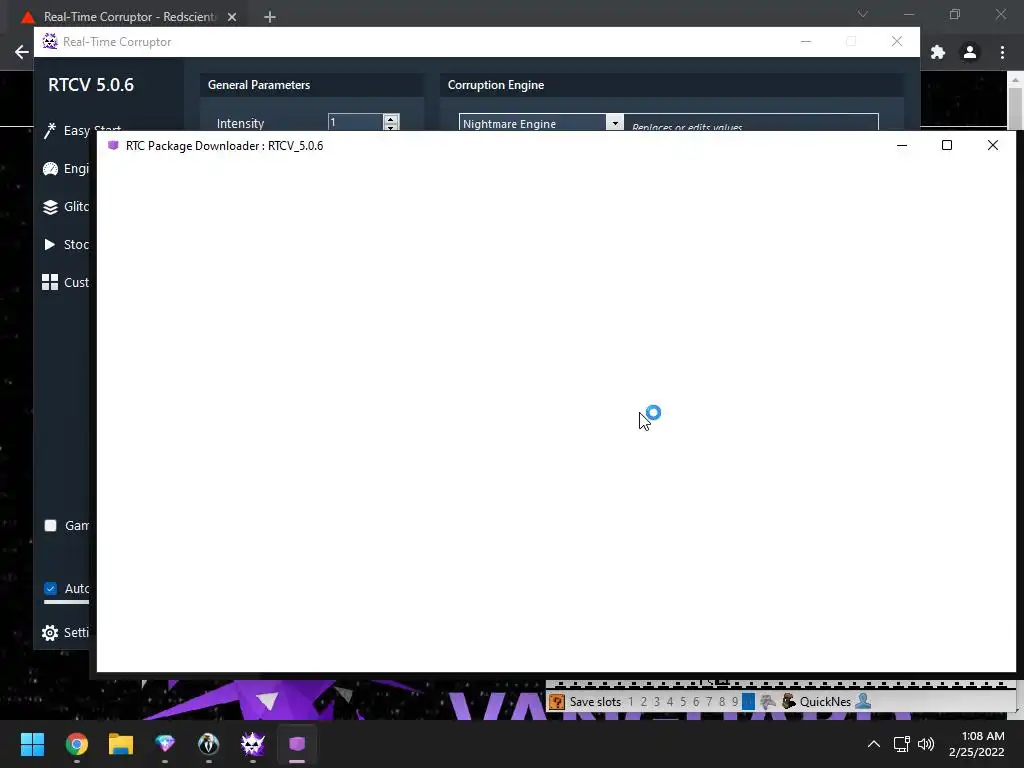Image resolution: width=1024 pixels, height=768 pixels.
Task: Open the Engine gauge icon in sidebar
Action: (50, 168)
